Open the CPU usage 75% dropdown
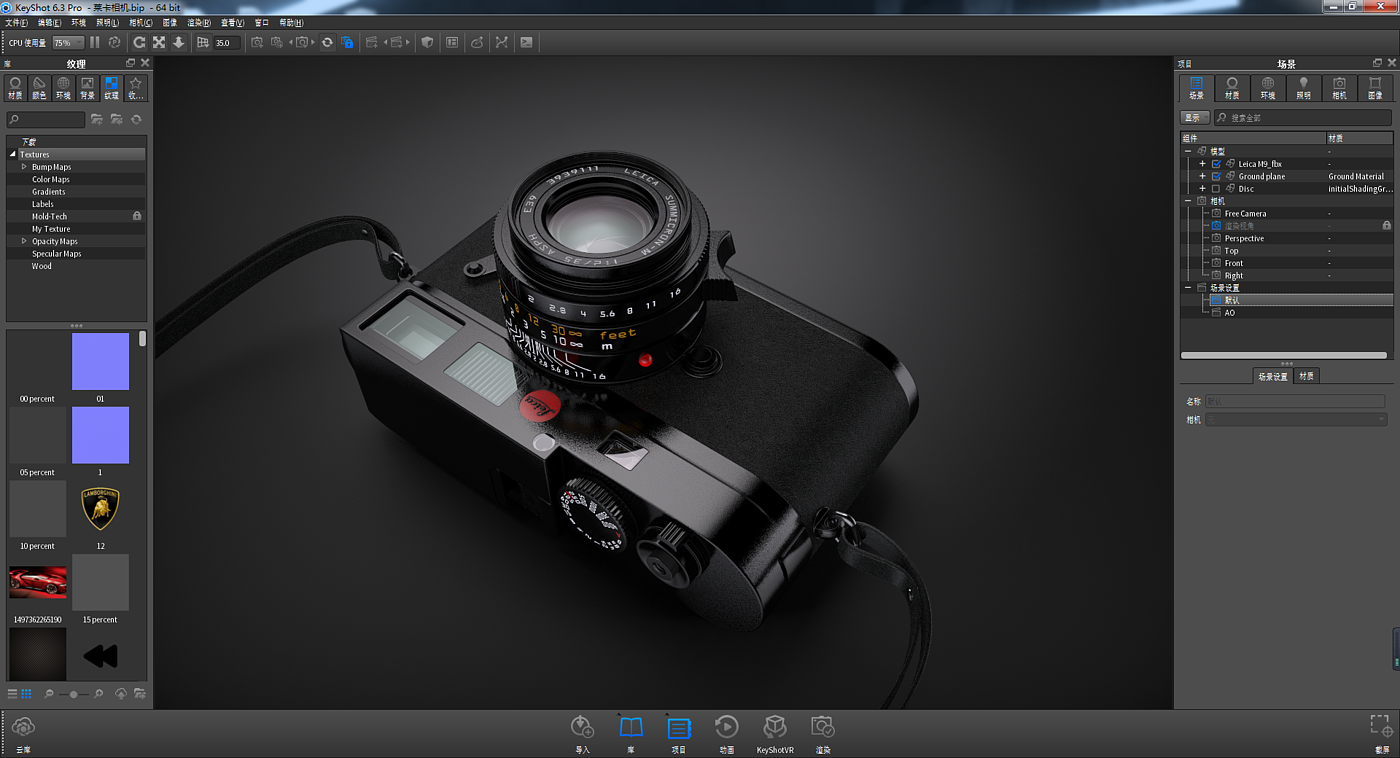This screenshot has height=758, width=1400. click(68, 43)
